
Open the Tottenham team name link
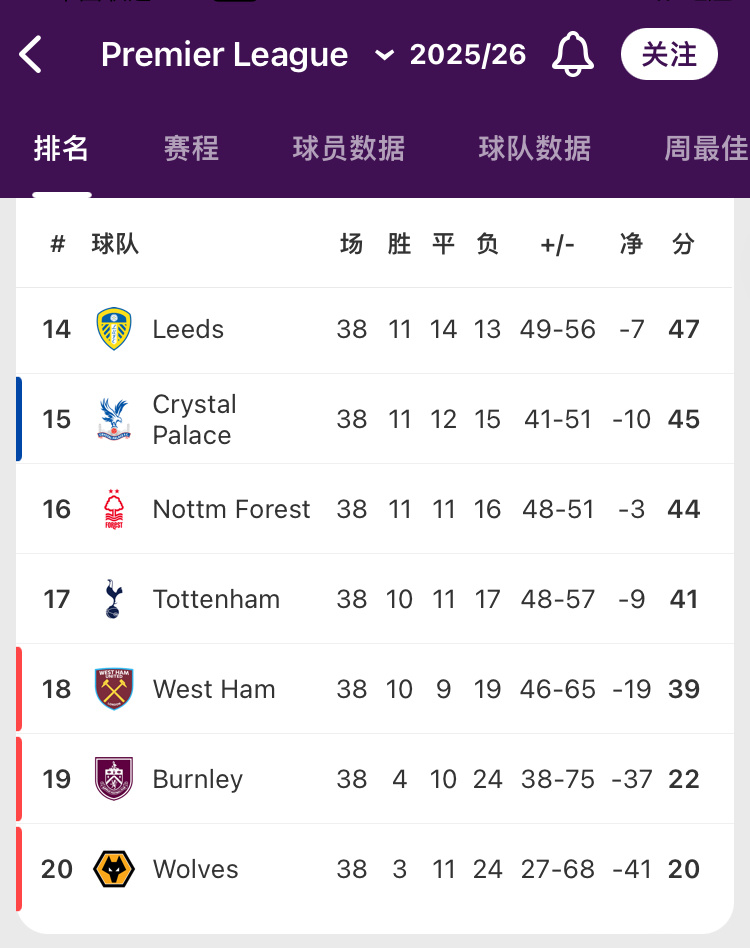[x=216, y=599]
